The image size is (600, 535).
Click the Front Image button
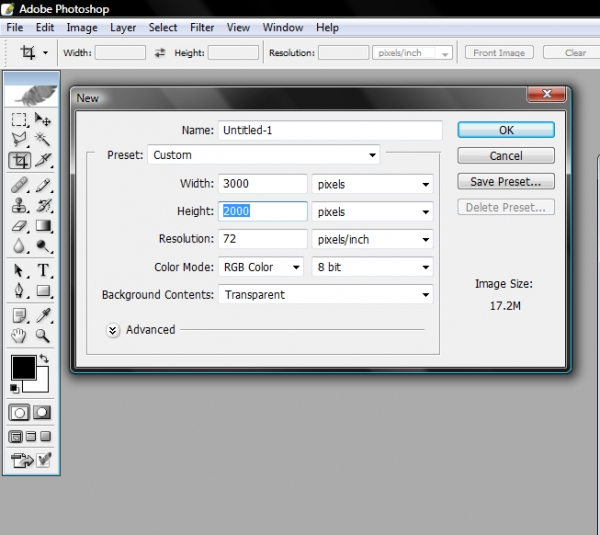click(499, 53)
